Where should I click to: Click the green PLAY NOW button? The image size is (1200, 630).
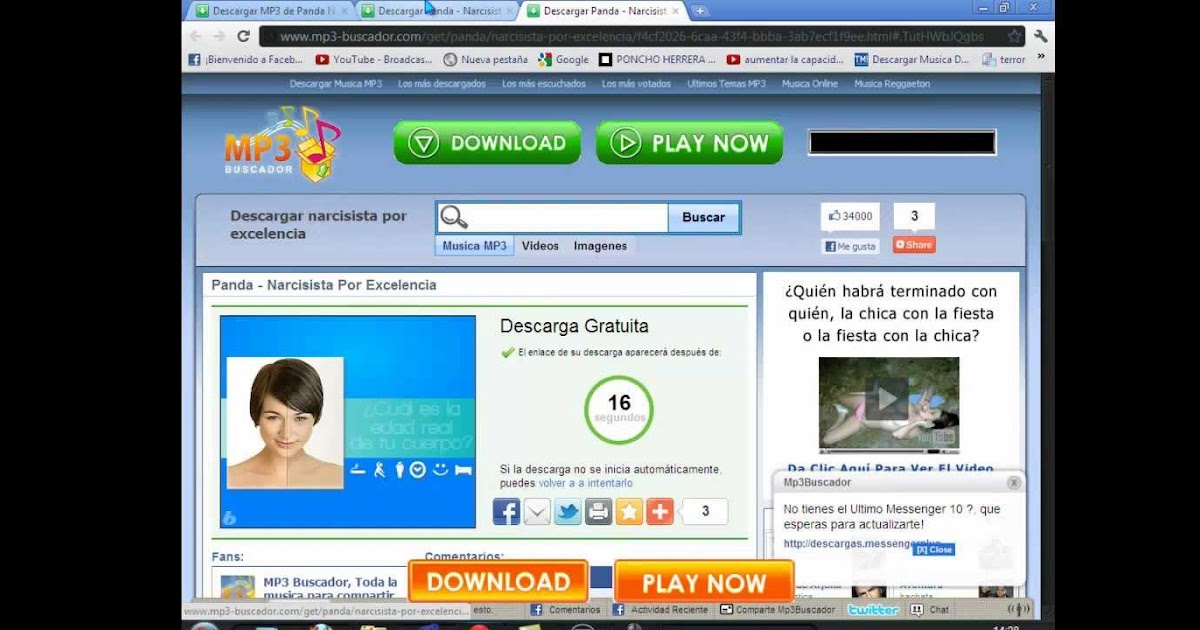pos(689,143)
